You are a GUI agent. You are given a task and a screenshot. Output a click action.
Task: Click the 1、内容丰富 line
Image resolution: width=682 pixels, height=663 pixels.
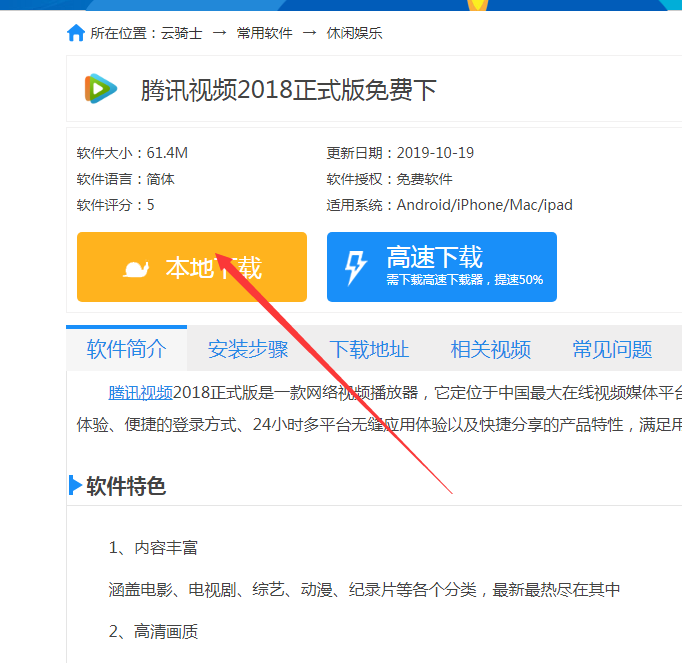click(x=153, y=547)
